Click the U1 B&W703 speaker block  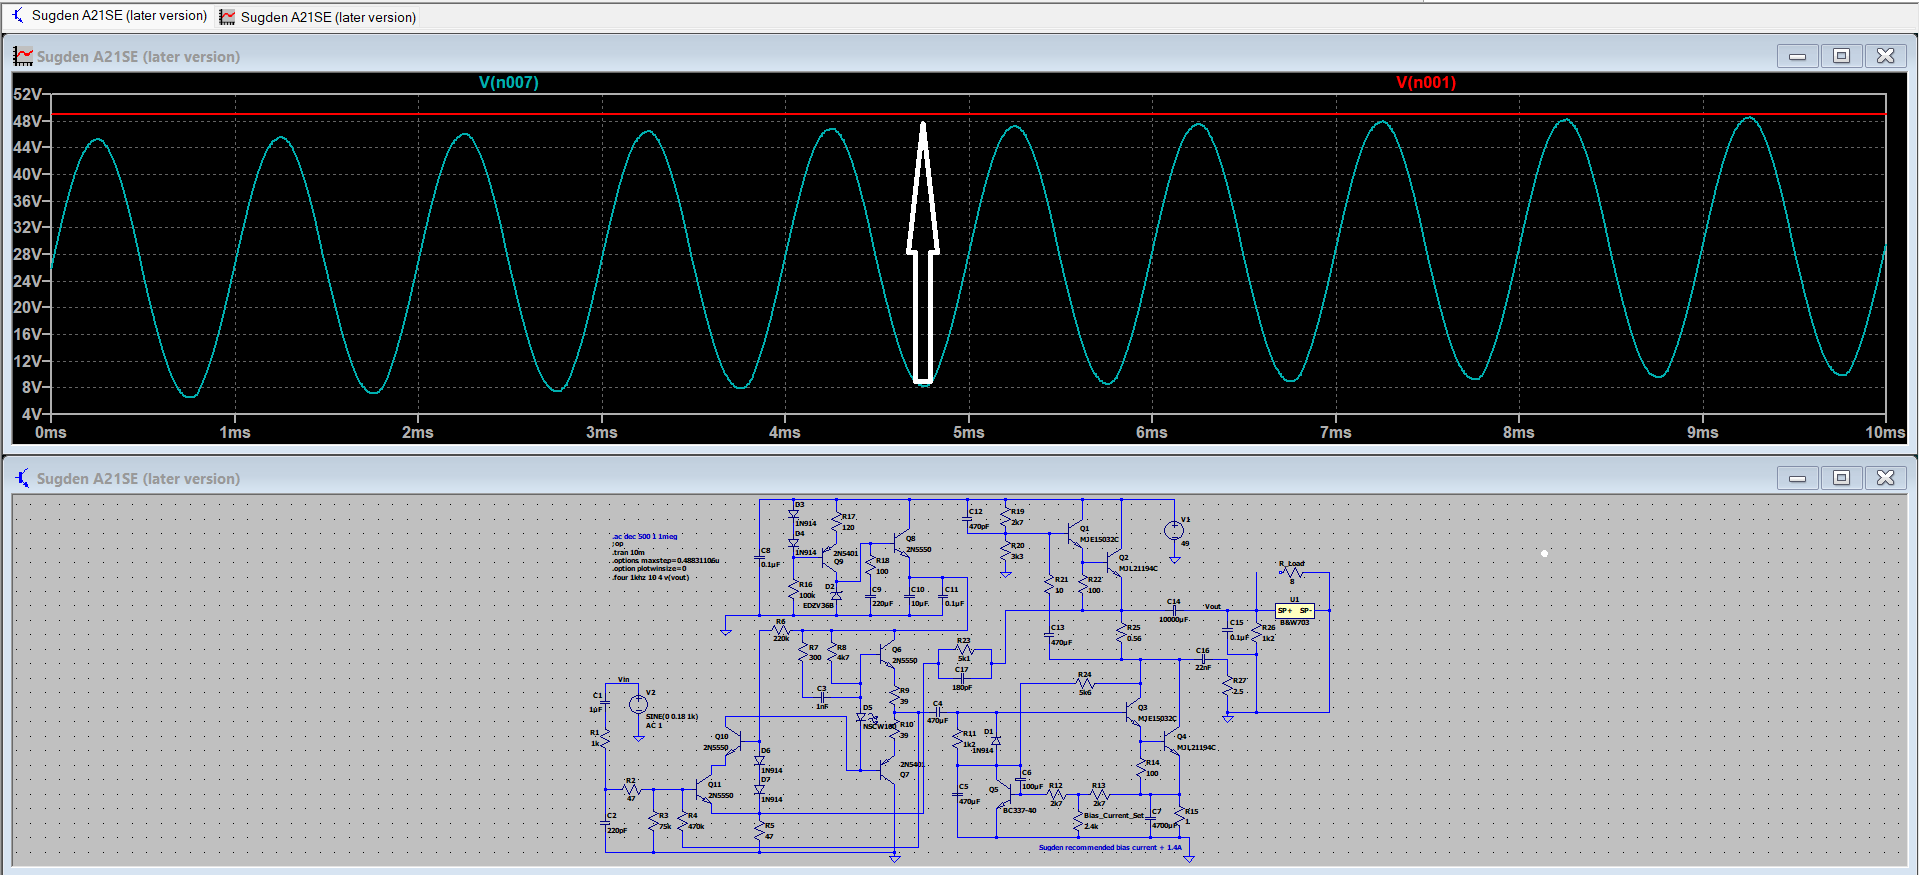coord(1294,610)
